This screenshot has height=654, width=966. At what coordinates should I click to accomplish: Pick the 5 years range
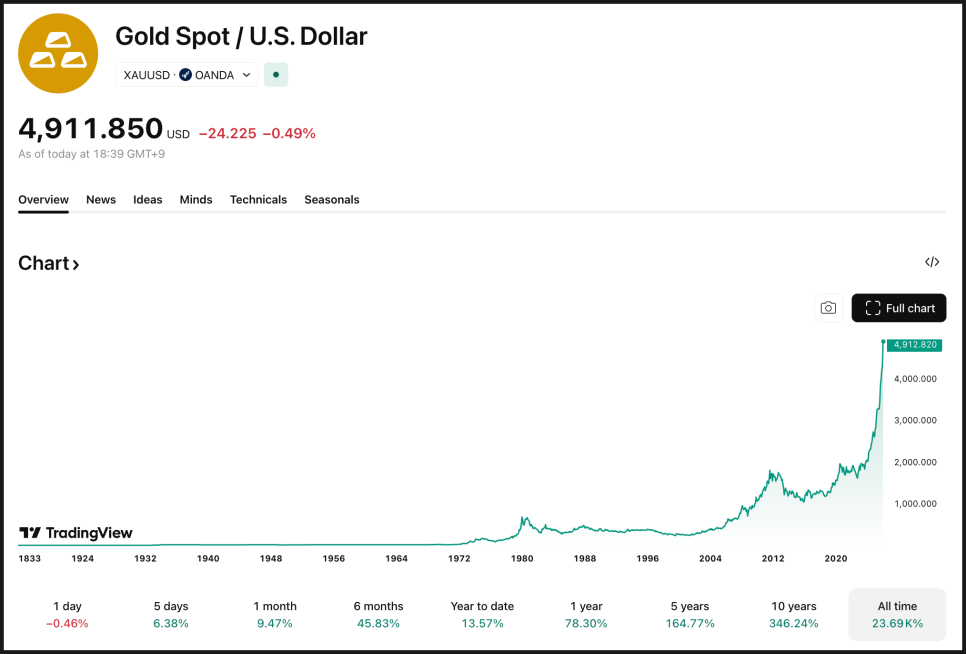coord(690,614)
